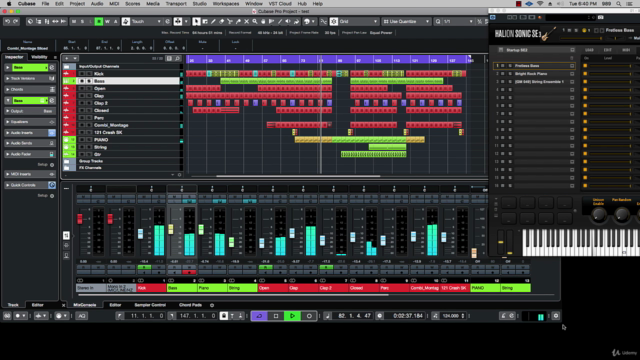This screenshot has height=360, width=640.
Task: Switch to the Visibility tab
Action: point(40,57)
